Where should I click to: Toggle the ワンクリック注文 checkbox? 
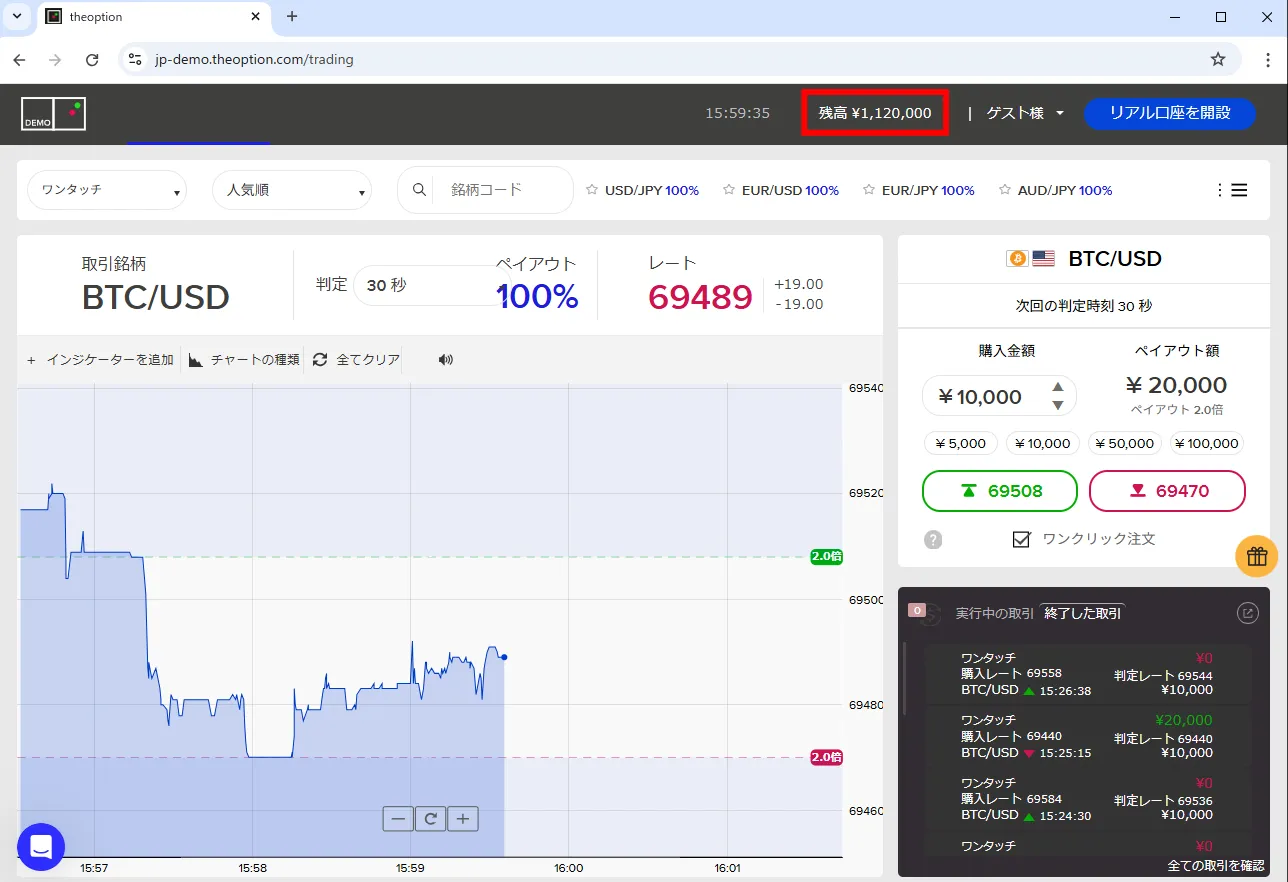click(x=1021, y=539)
